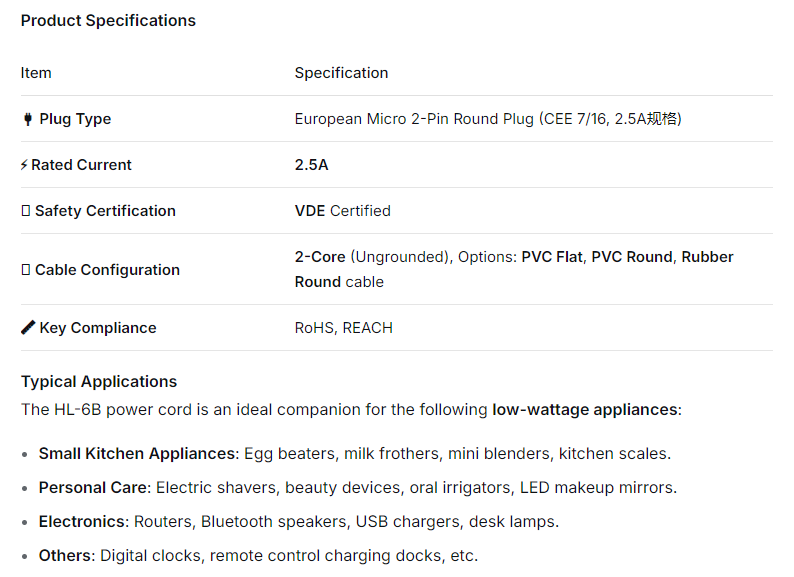Click the square icon before Safety Certification
This screenshot has width=794, height=577.
[26, 211]
